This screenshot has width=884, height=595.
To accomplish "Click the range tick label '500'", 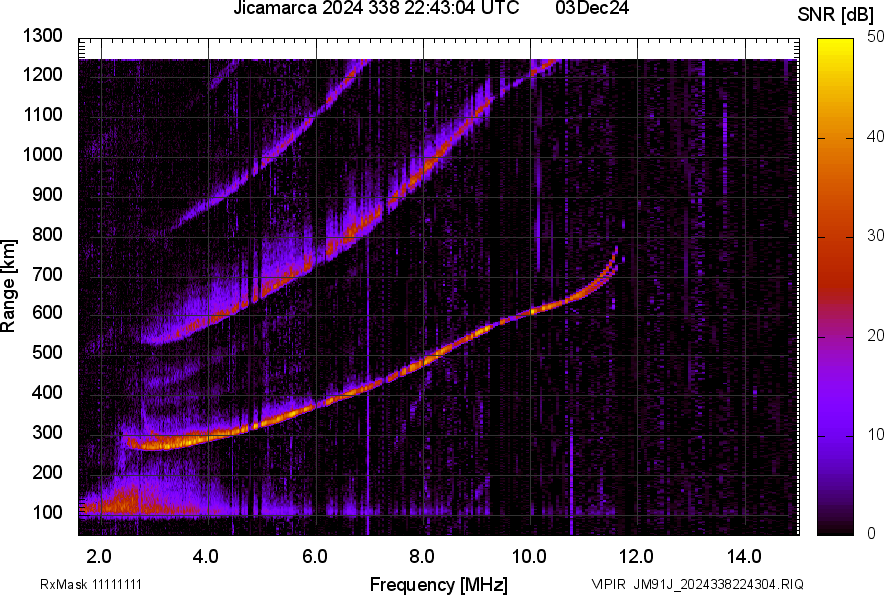I will [x=47, y=352].
